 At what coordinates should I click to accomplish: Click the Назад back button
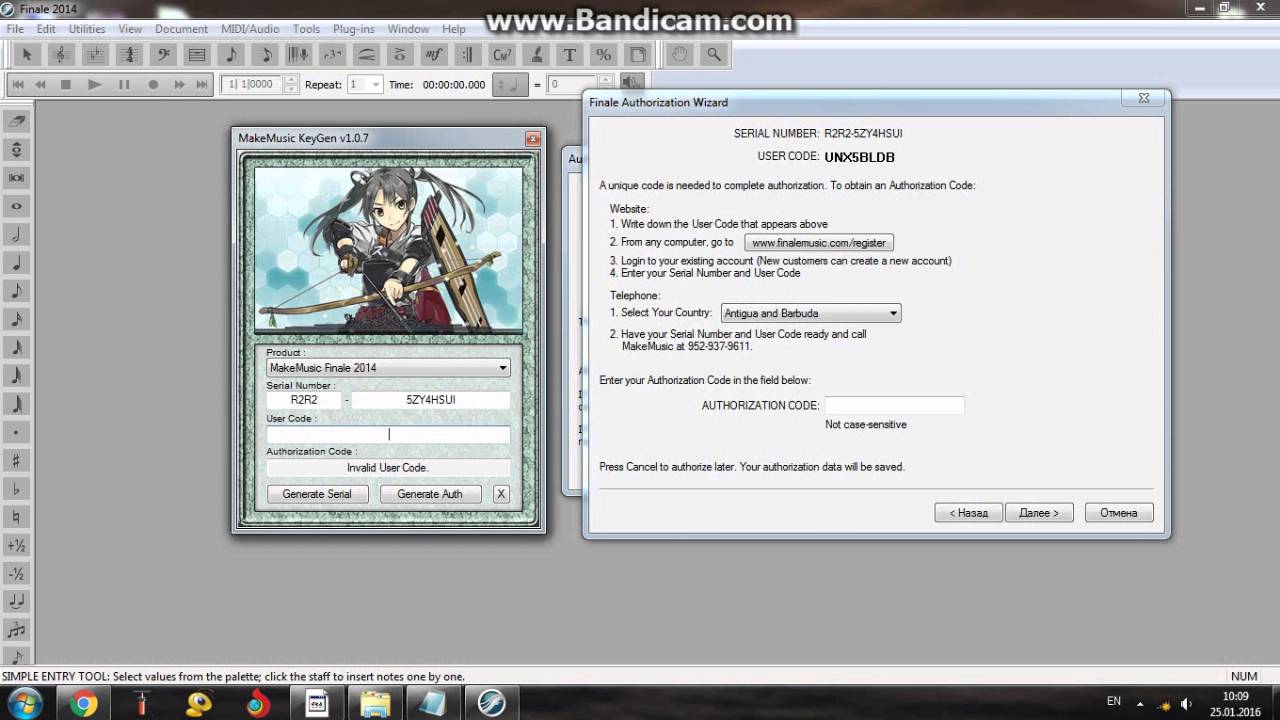(x=968, y=513)
